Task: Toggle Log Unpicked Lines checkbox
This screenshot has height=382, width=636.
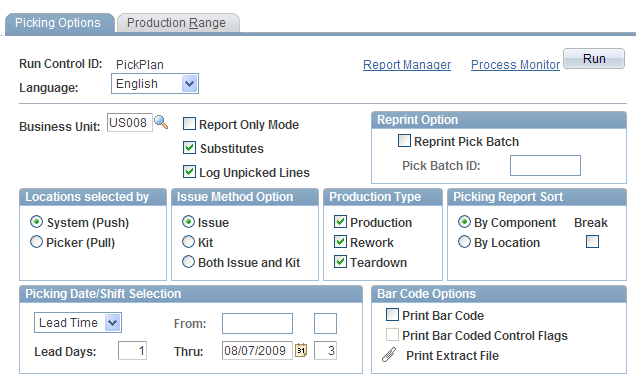Action: click(x=189, y=172)
